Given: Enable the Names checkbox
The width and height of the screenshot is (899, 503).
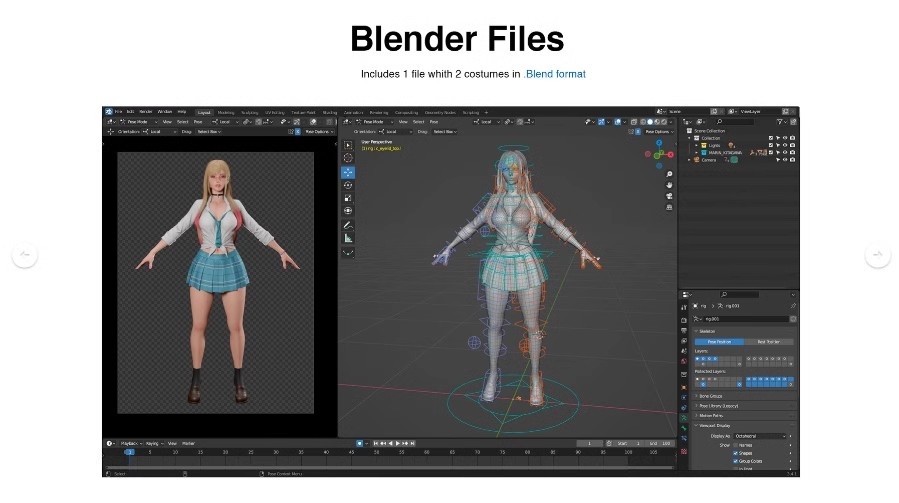Looking at the screenshot, I should pyautogui.click(x=736, y=445).
